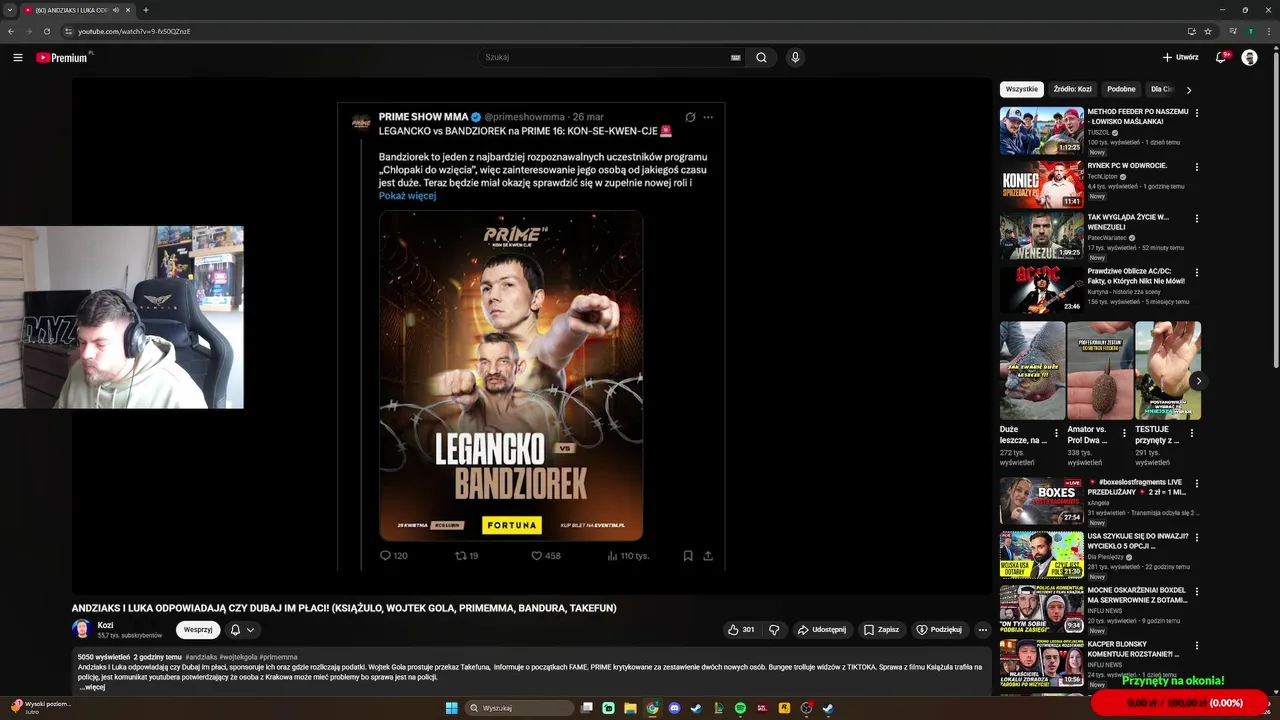The width and height of the screenshot is (1280, 720).
Task: Click the Windows taskbar Wyszukaj search box
Action: (518, 708)
